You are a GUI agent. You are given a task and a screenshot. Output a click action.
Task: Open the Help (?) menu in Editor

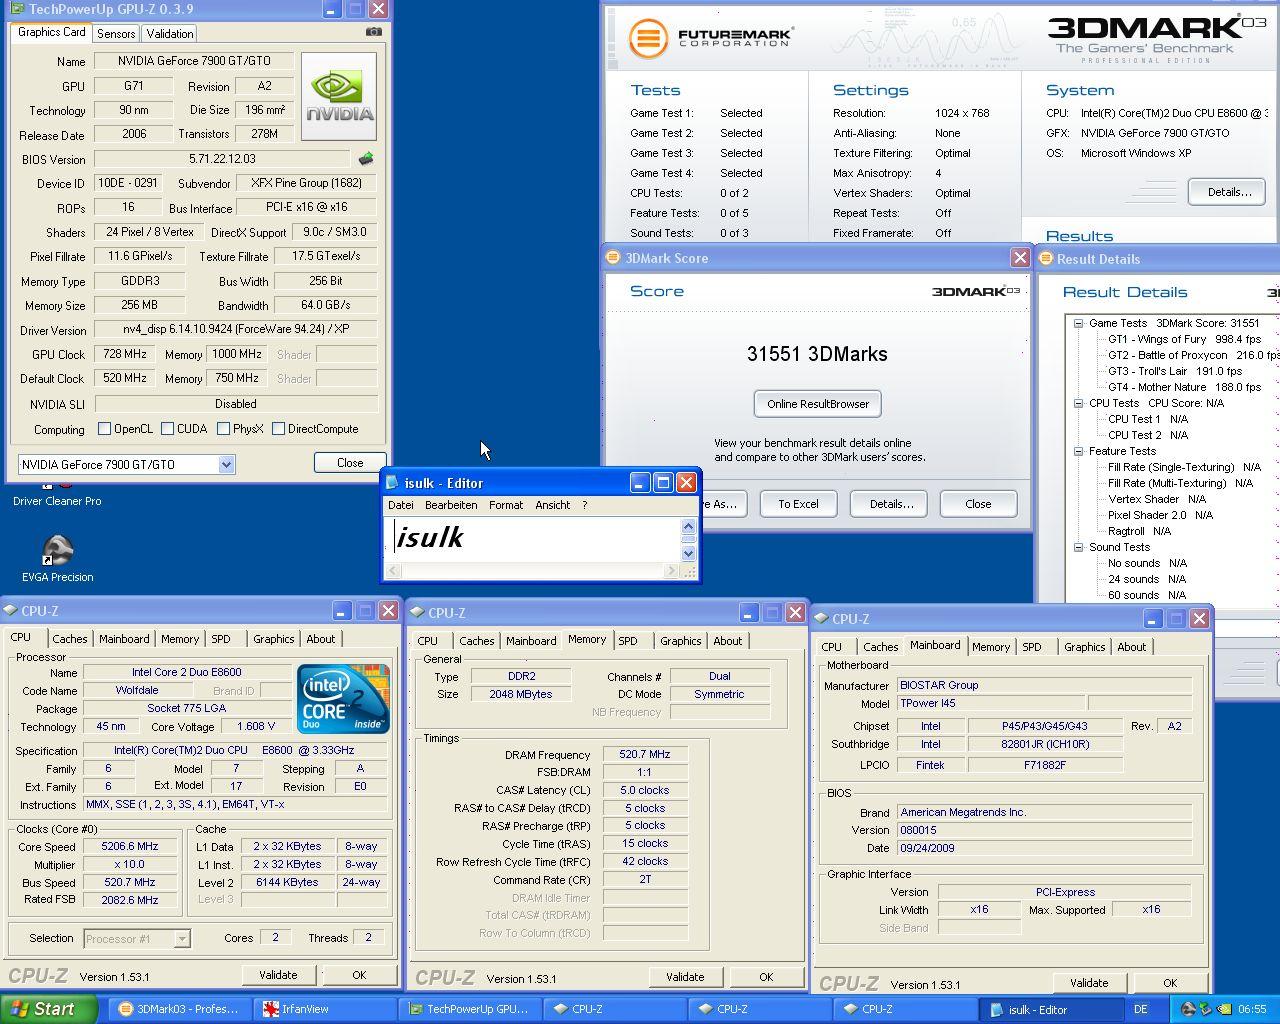(585, 505)
